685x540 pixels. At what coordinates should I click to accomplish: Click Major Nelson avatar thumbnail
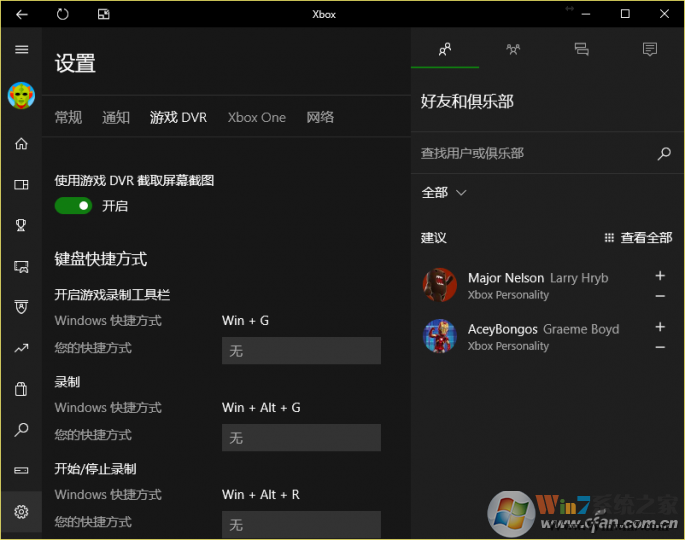[440, 285]
